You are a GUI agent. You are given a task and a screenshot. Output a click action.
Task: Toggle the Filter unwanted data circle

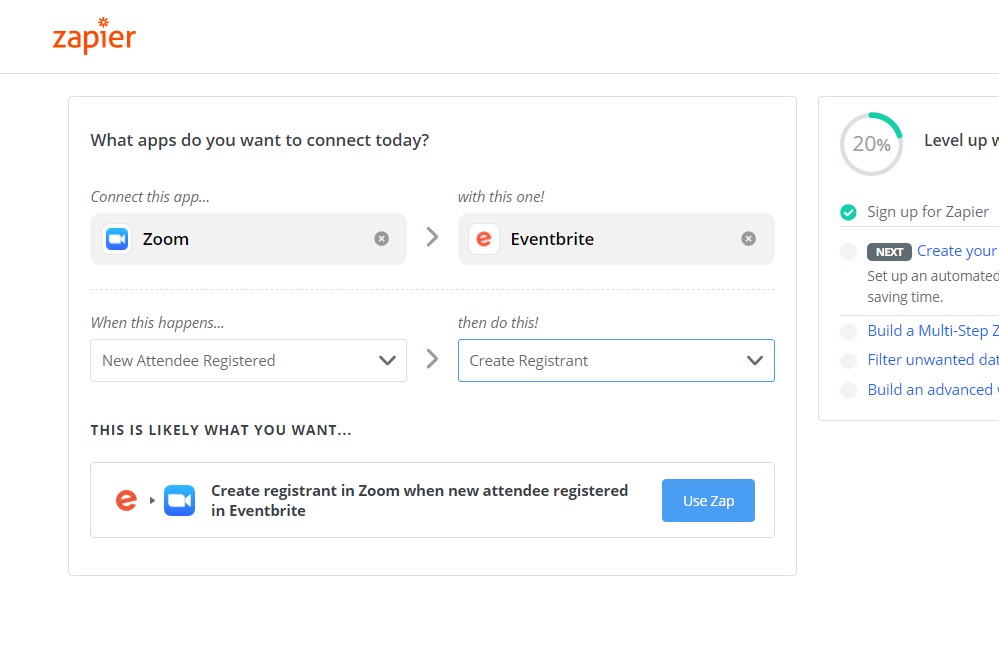click(x=848, y=361)
